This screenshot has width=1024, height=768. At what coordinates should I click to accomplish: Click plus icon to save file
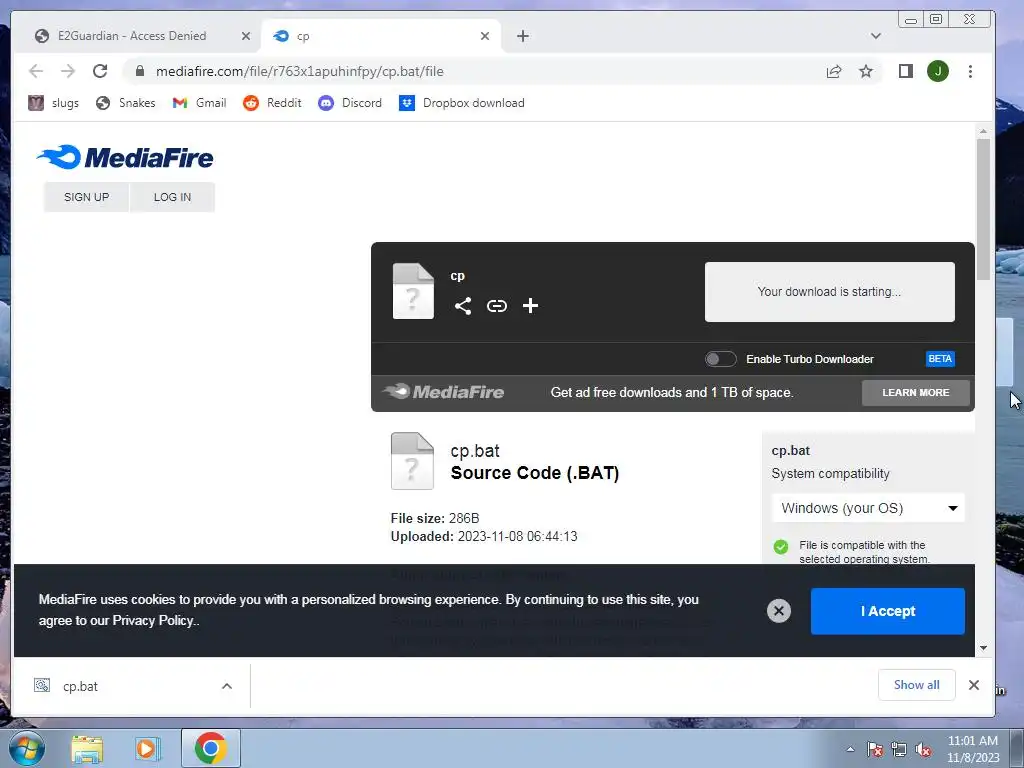[530, 306]
